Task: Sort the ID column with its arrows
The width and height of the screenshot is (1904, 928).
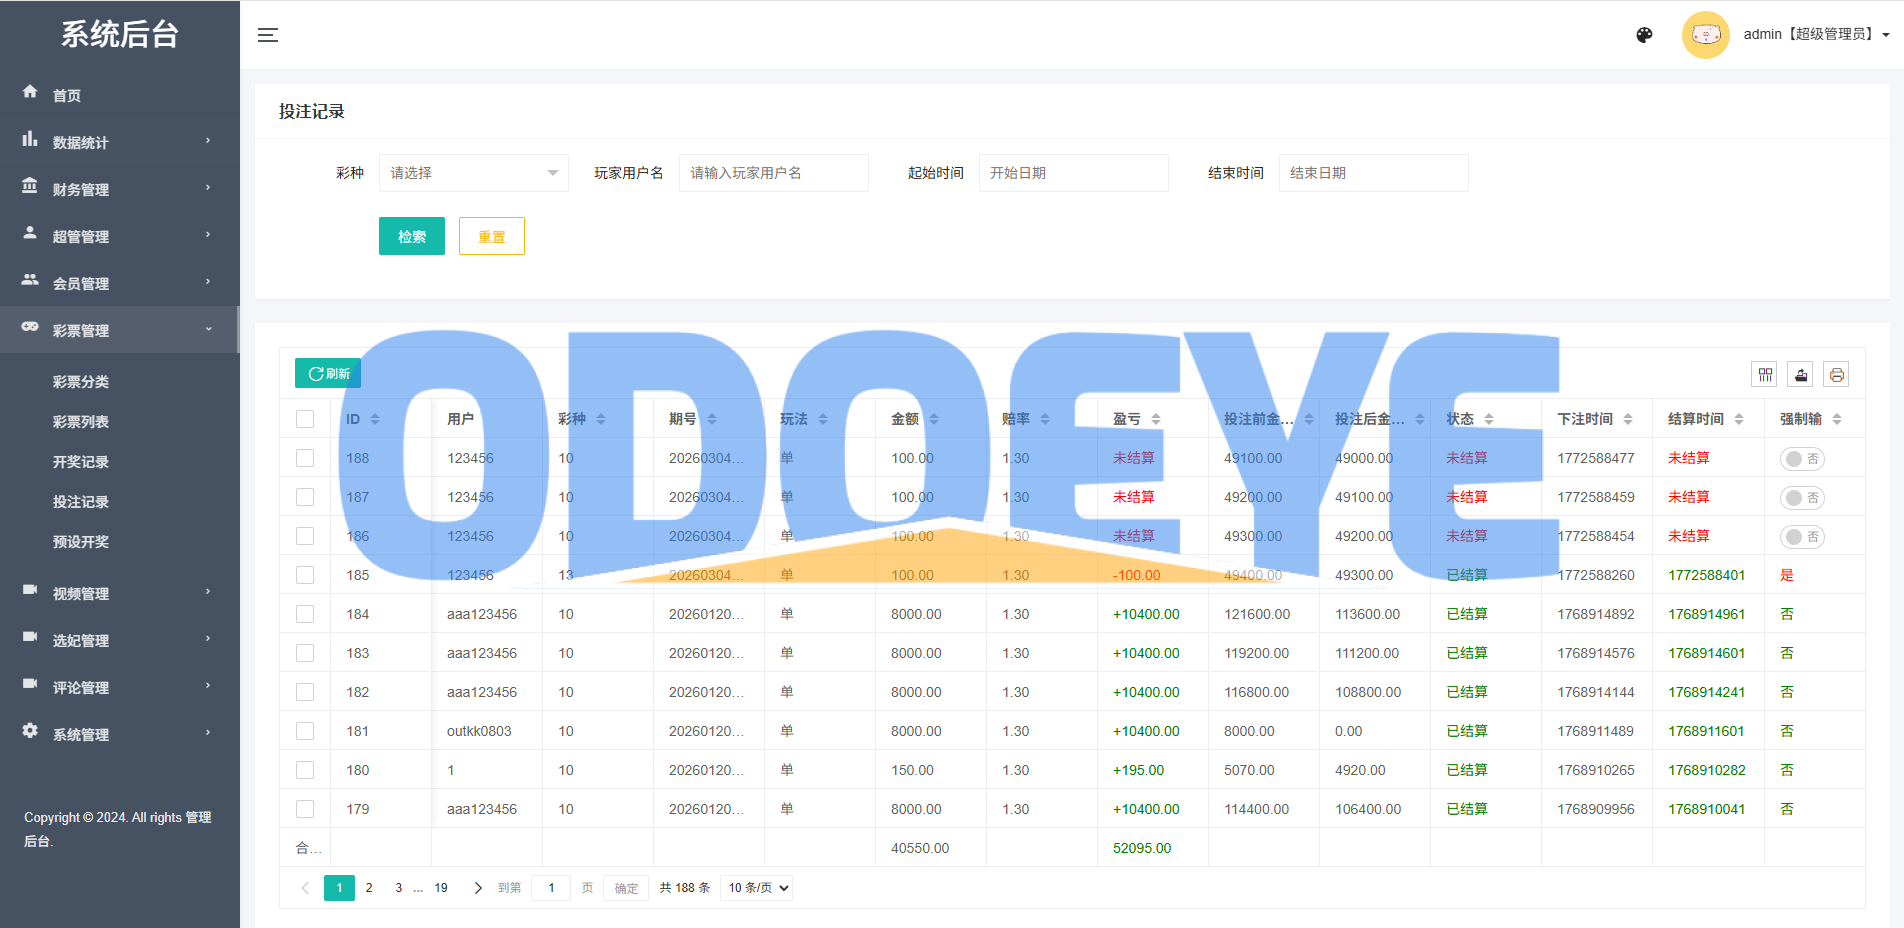Action: (x=375, y=419)
